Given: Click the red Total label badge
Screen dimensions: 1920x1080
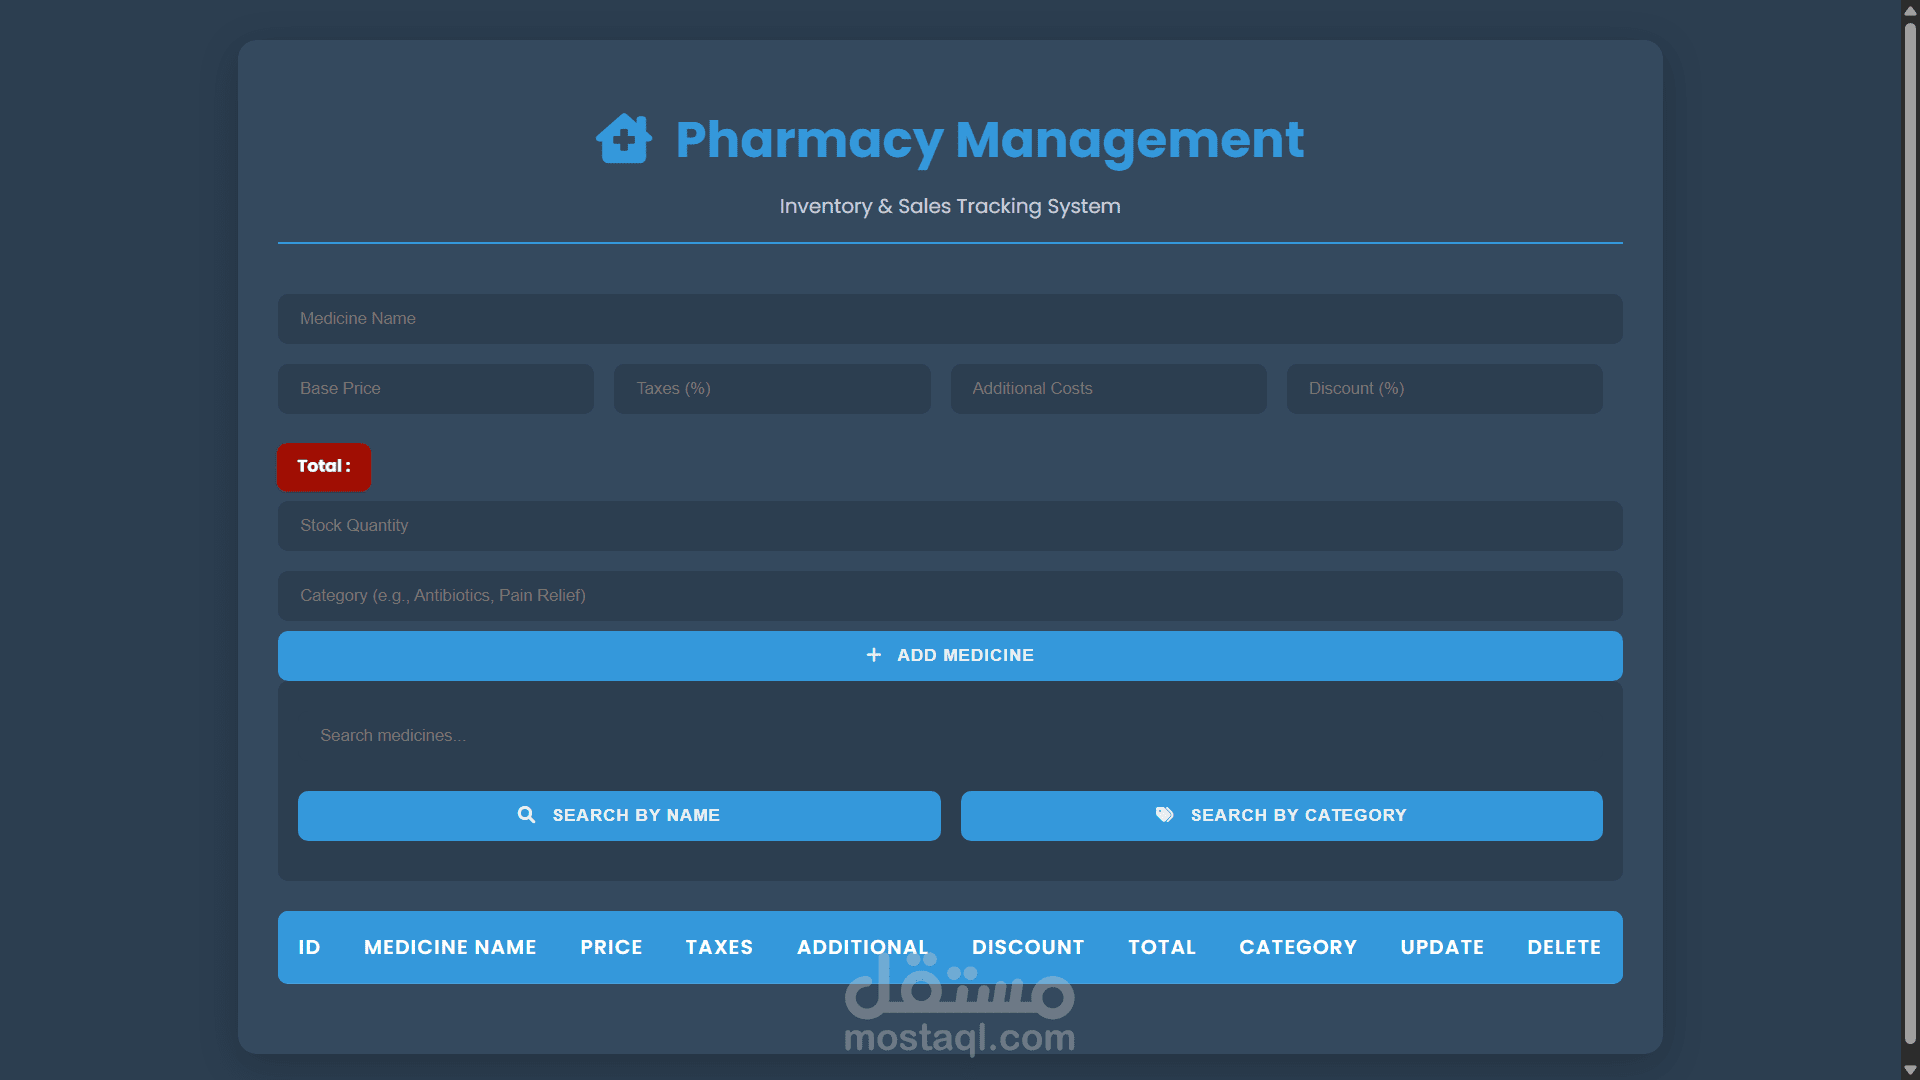Looking at the screenshot, I should click(x=323, y=467).
